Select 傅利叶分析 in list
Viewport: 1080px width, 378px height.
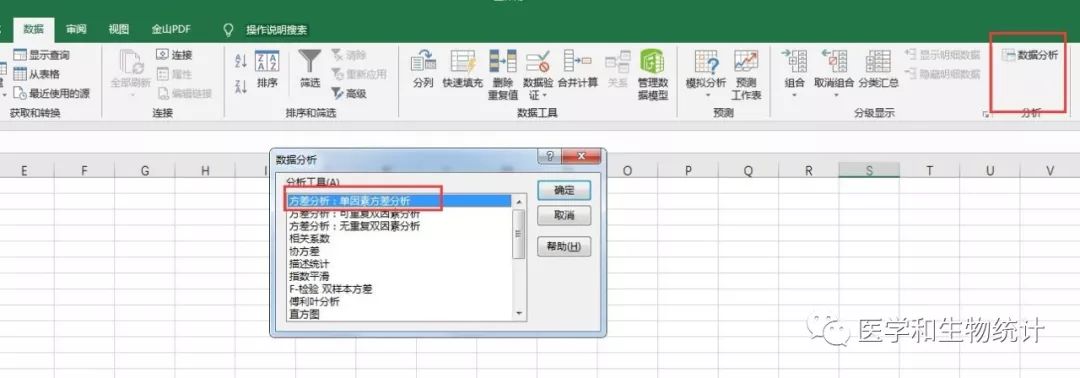pyautogui.click(x=398, y=302)
